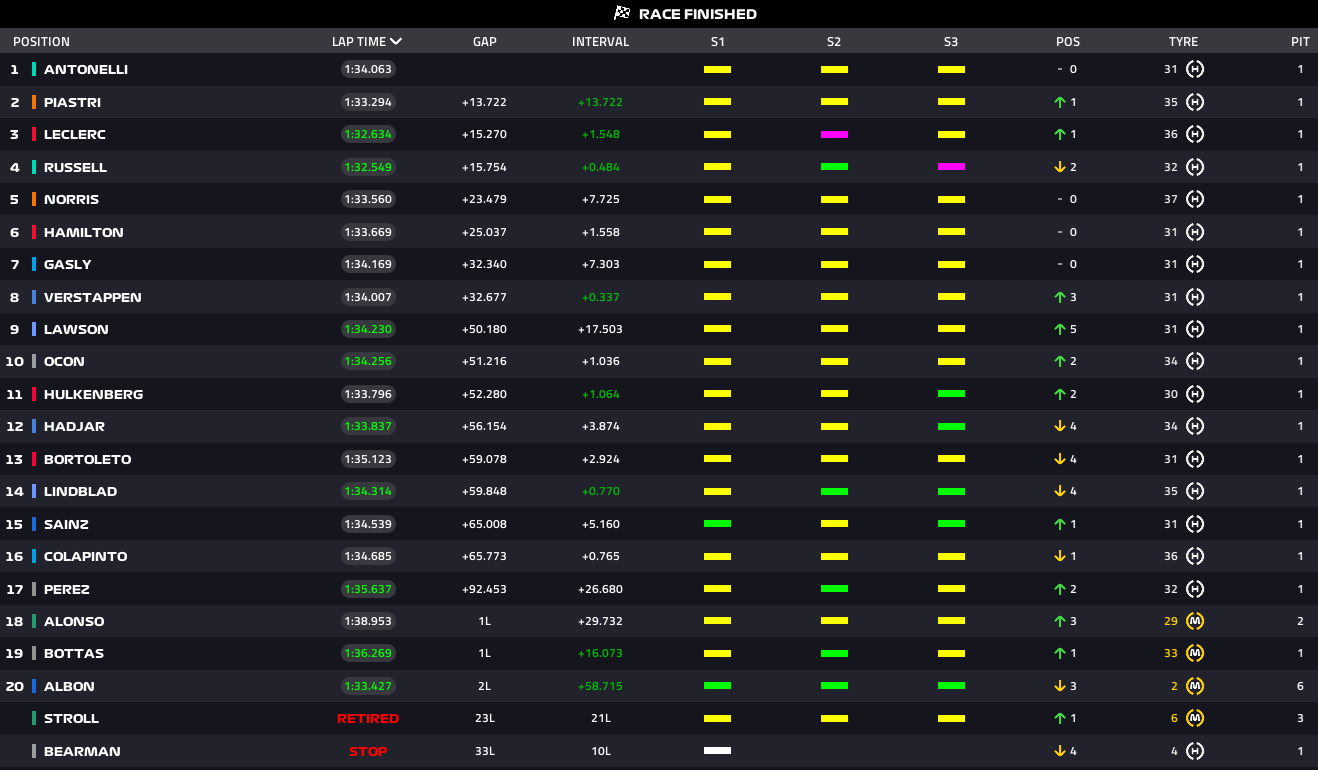Click Lawson's interval +17.503
The height and width of the screenshot is (770, 1318).
600,329
